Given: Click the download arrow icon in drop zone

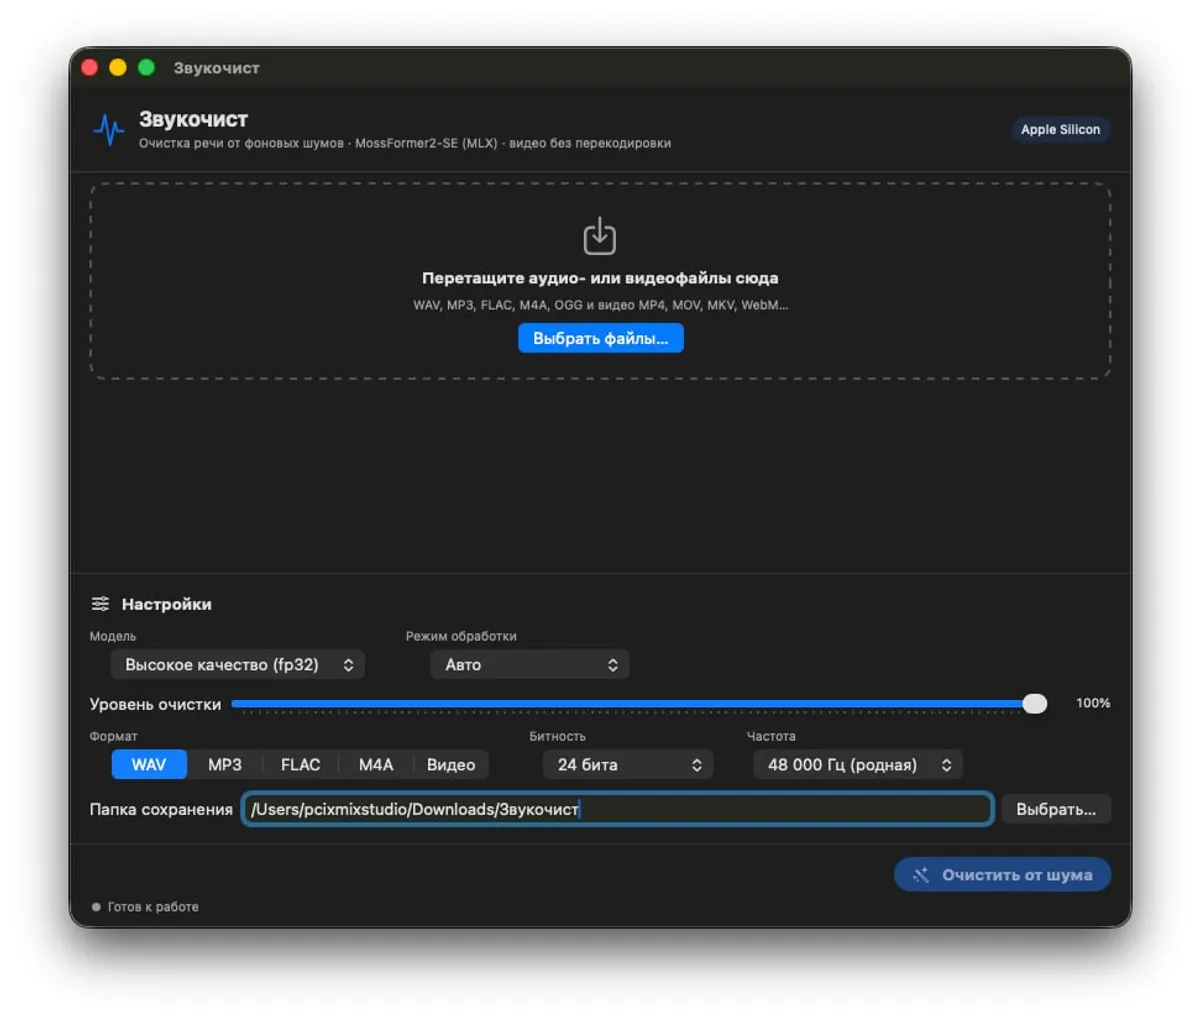Looking at the screenshot, I should click(x=600, y=236).
